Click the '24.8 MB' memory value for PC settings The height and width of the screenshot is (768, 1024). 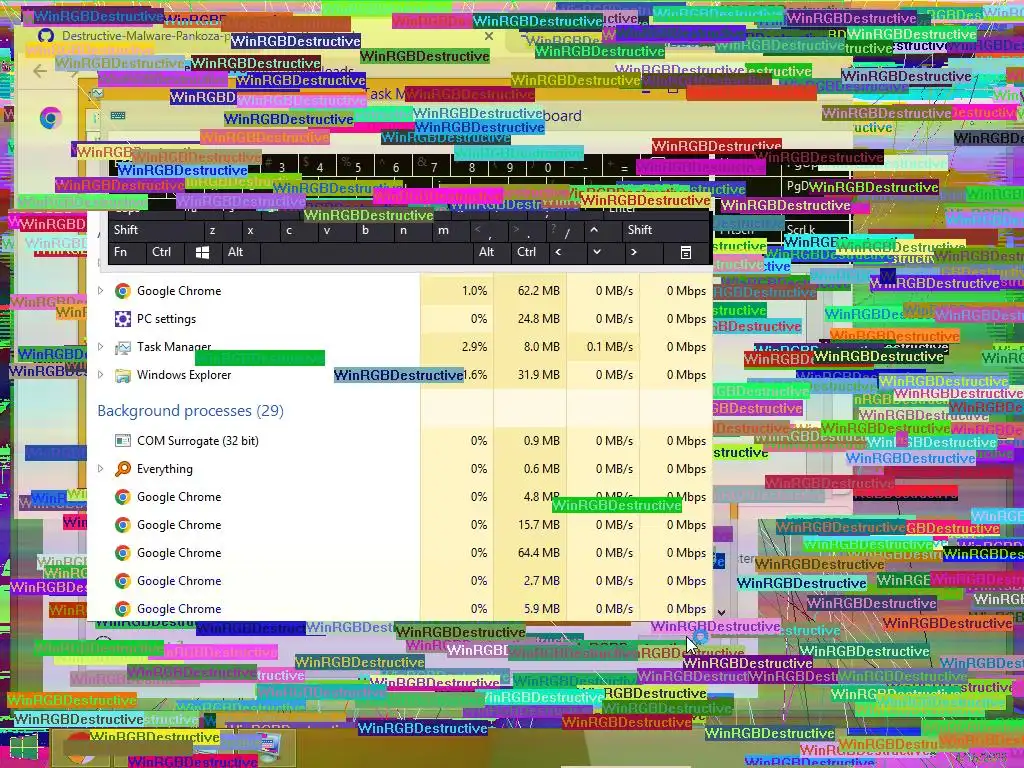pos(538,319)
